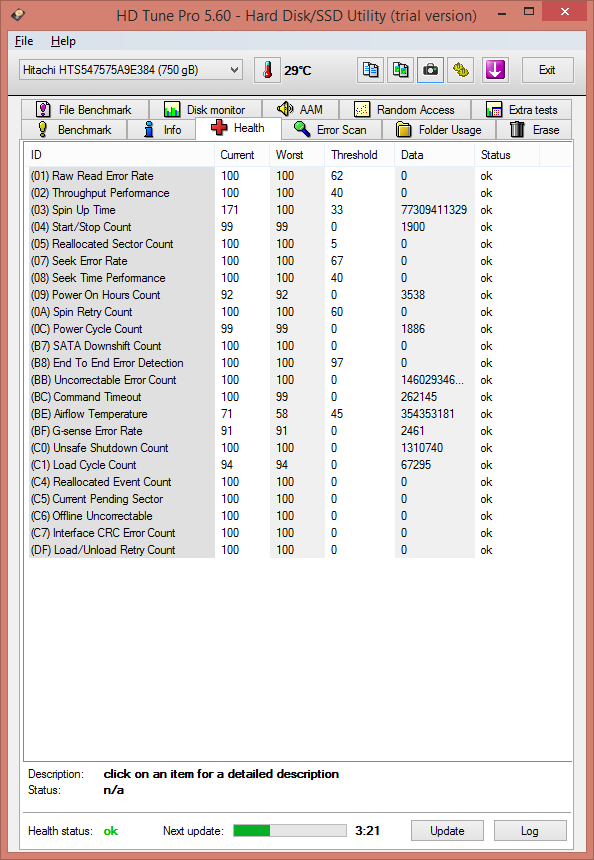Viewport: 594px width, 860px height.
Task: Click the thermometer temperature icon
Action: pyautogui.click(x=267, y=70)
